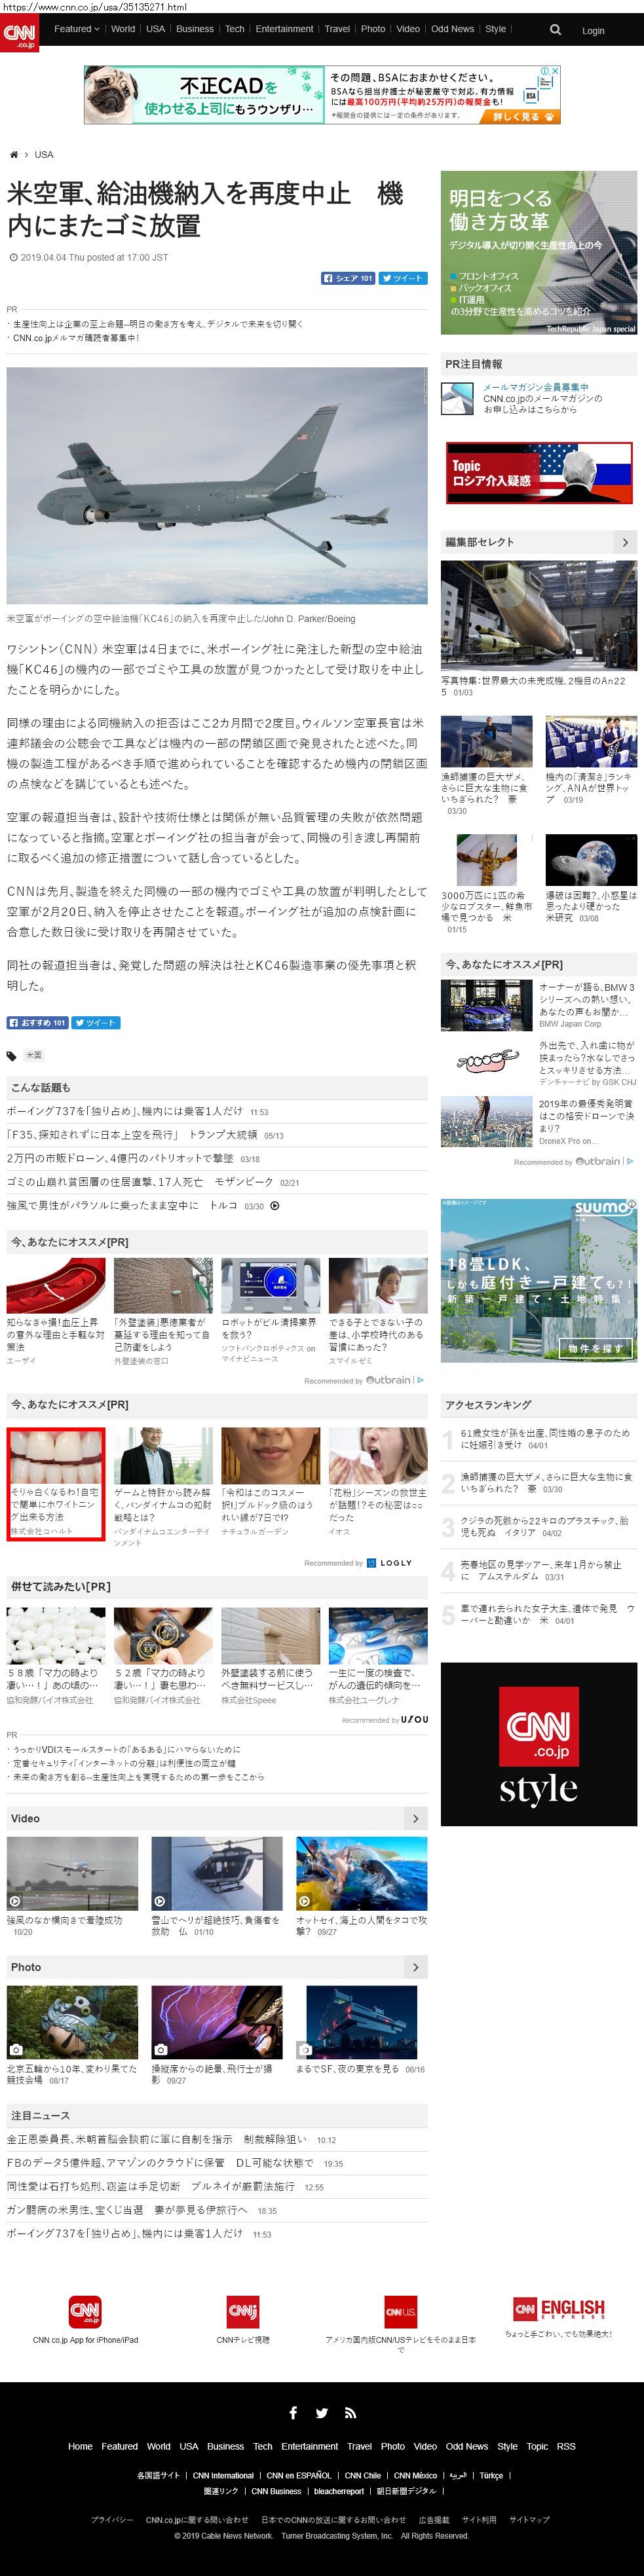644x2576 pixels.
Task: Open the Style menu item
Action: tap(495, 29)
